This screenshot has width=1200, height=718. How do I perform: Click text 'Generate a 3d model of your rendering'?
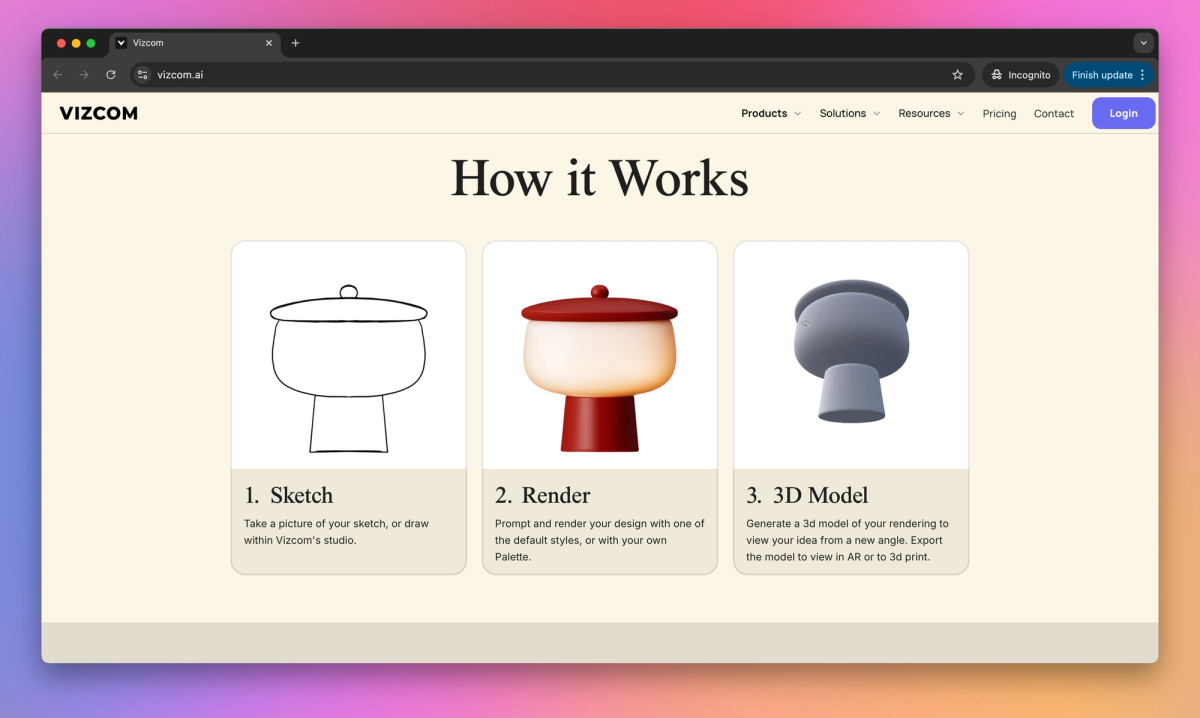[840, 523]
